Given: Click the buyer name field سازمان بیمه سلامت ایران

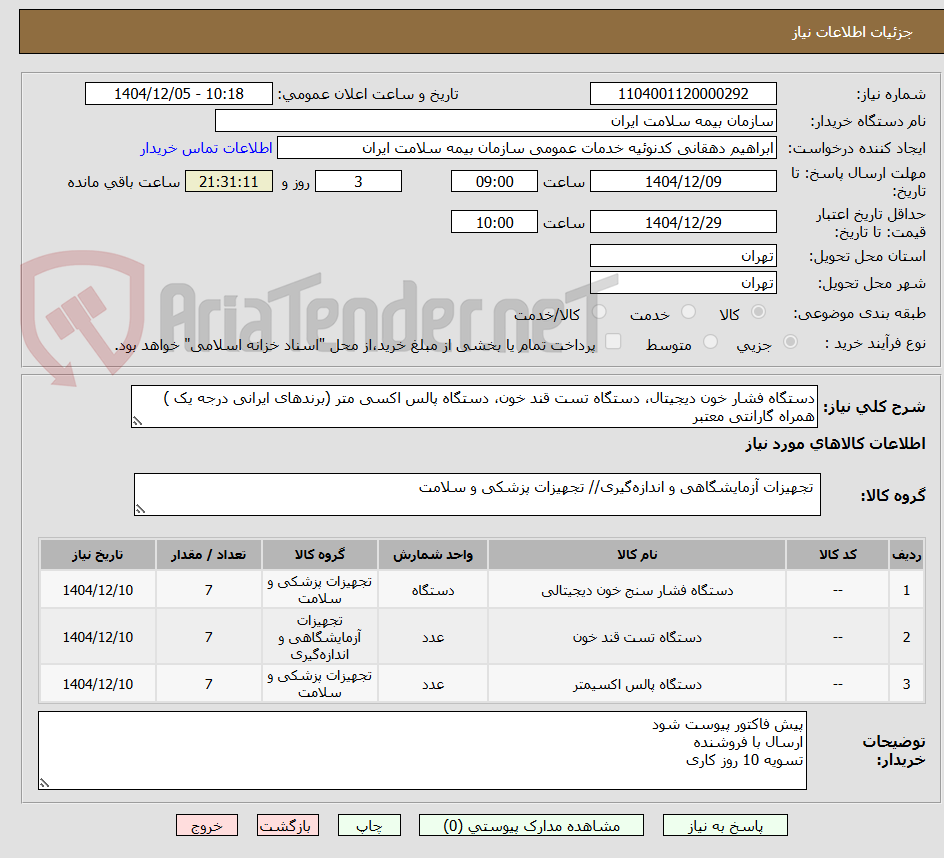Looking at the screenshot, I should click(x=495, y=121).
